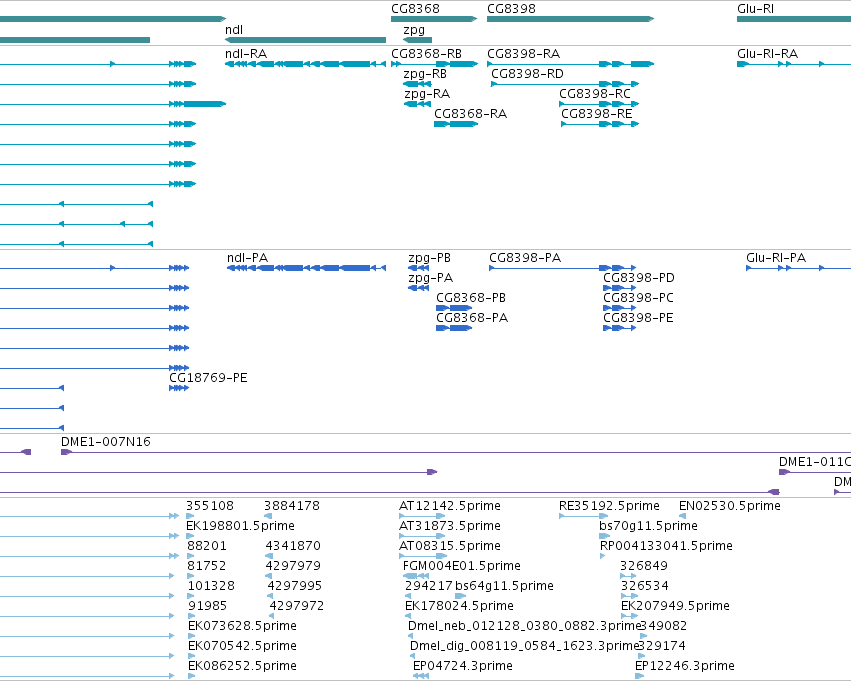The width and height of the screenshot is (851, 681).
Task: Click the bs64g11.5prime EST label
Action: pyautogui.click(x=504, y=586)
